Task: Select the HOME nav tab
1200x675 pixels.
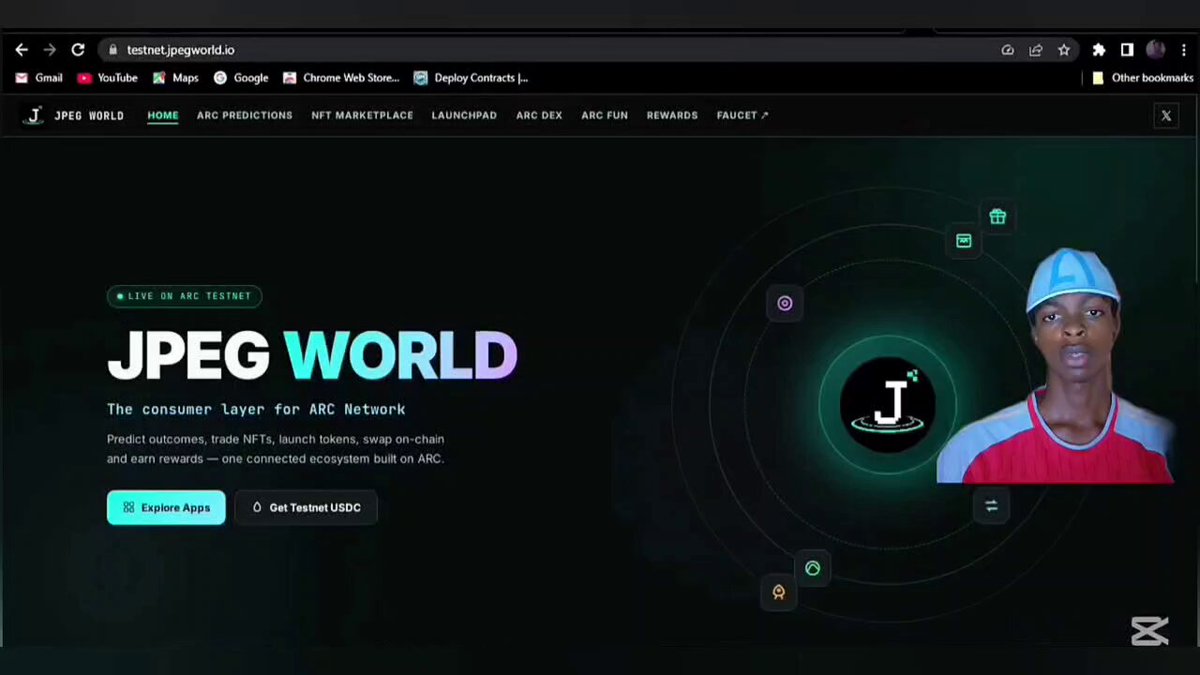Action: (x=163, y=116)
